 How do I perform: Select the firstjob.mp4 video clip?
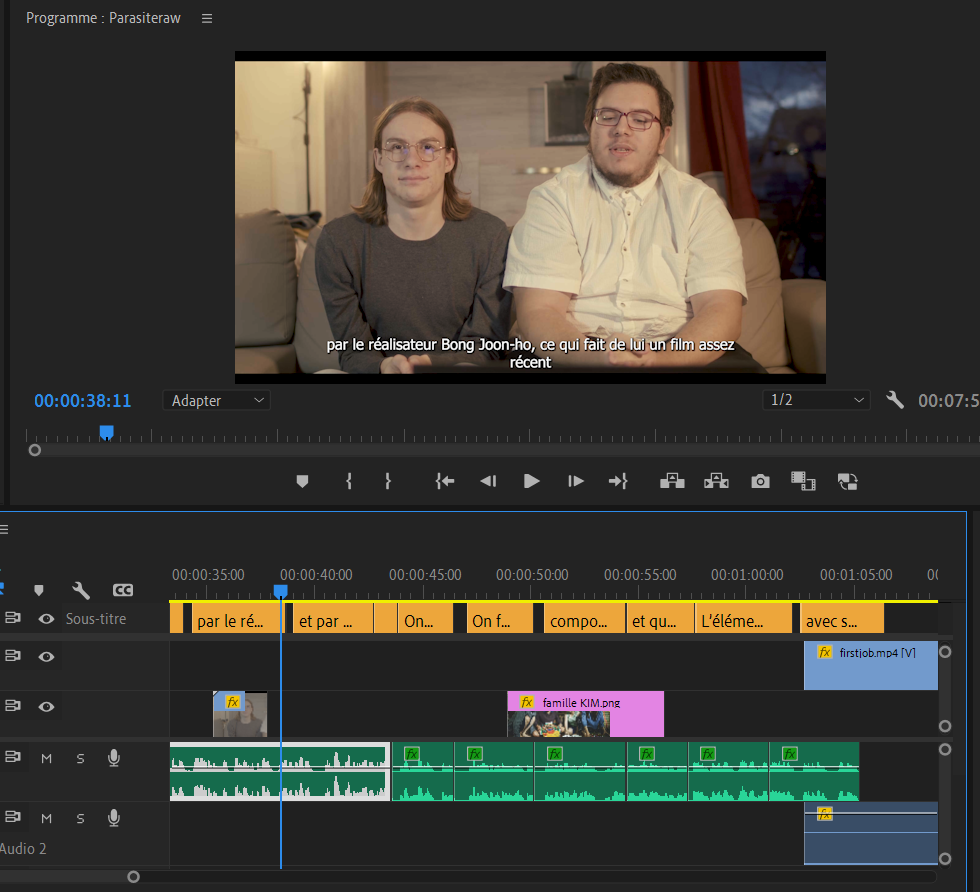tap(871, 666)
